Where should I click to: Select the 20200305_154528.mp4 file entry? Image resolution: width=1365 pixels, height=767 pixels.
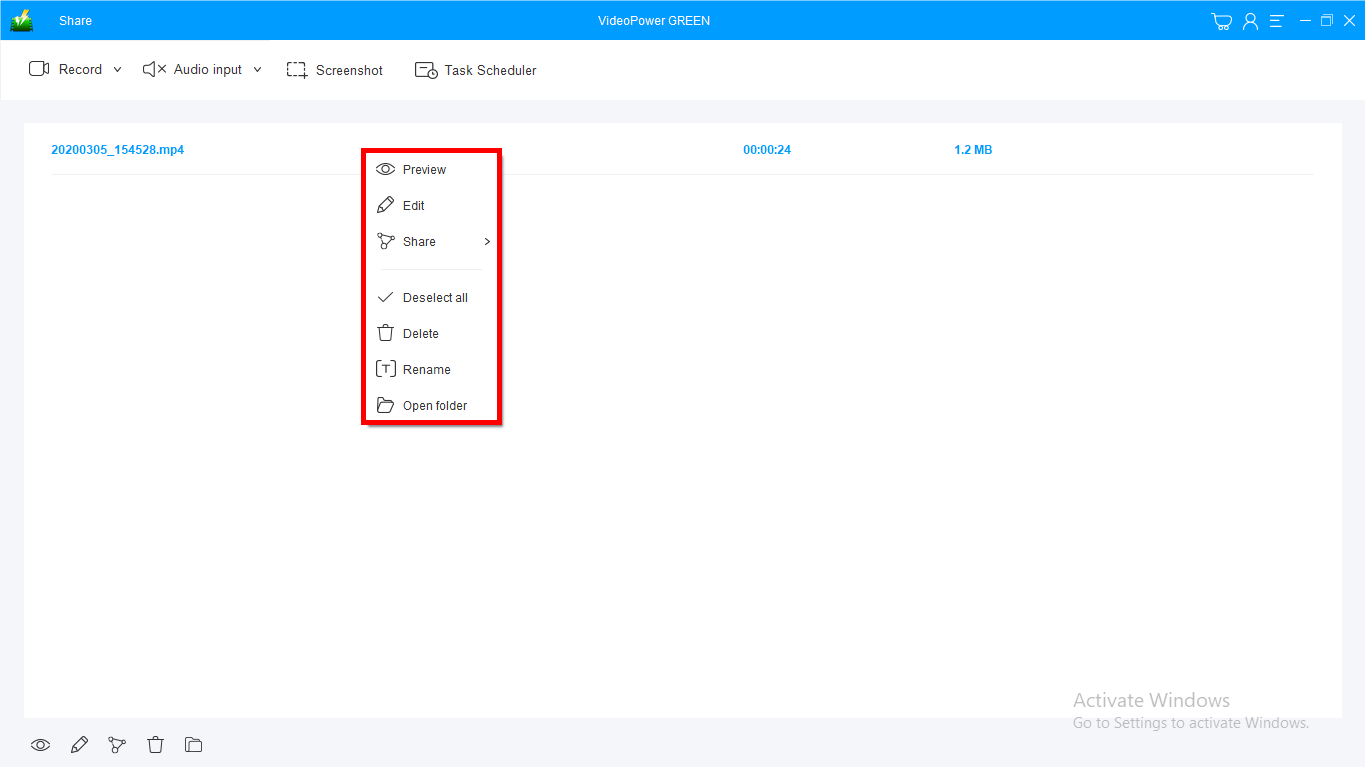(x=118, y=150)
